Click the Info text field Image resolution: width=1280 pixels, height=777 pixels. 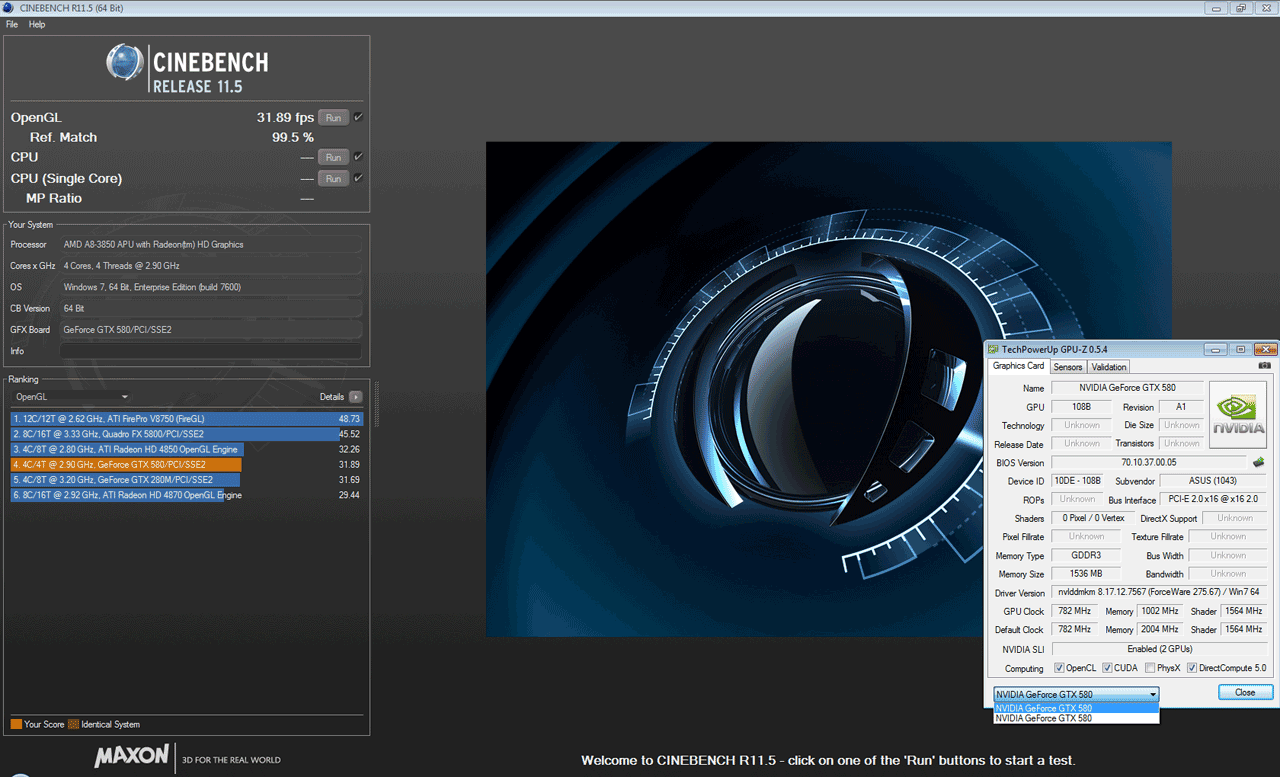click(x=210, y=351)
